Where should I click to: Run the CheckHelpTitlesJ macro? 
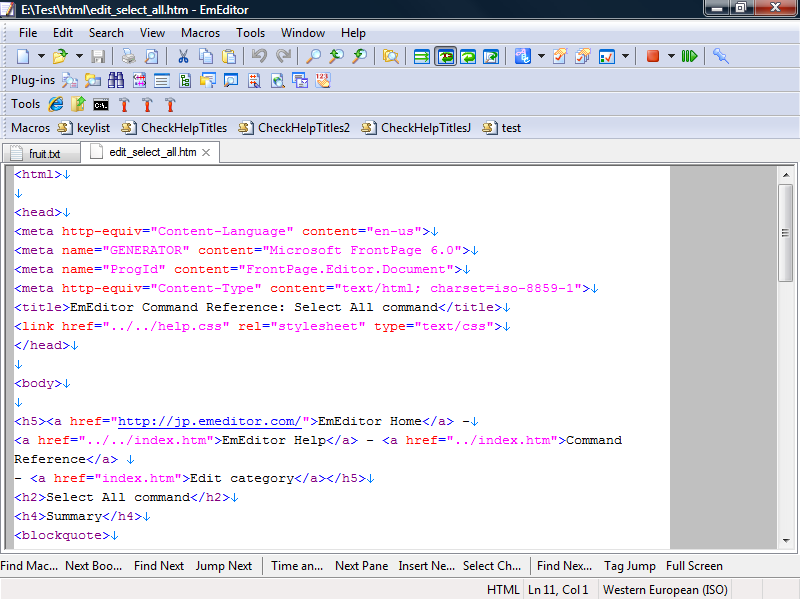tap(416, 128)
